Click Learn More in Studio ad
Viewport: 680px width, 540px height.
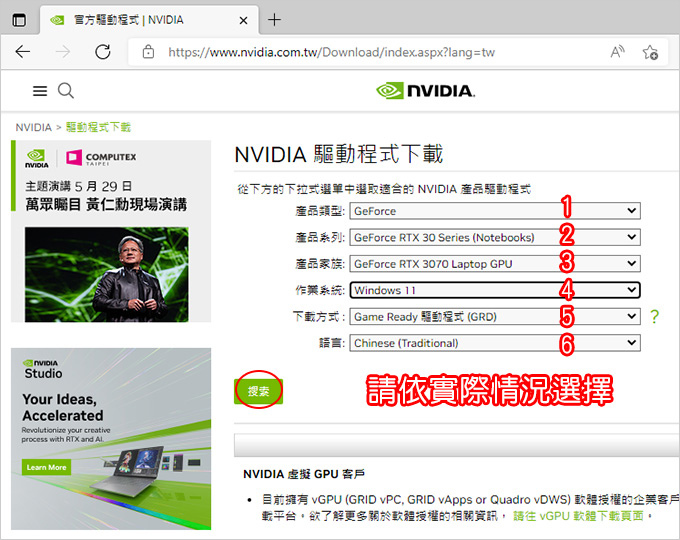(46, 467)
